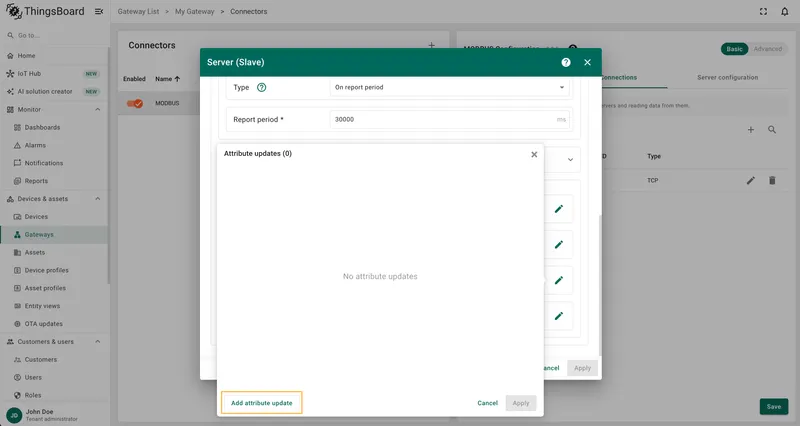Click the Type column header in servers table
Image resolution: width=800 pixels, height=426 pixels.
tap(654, 156)
